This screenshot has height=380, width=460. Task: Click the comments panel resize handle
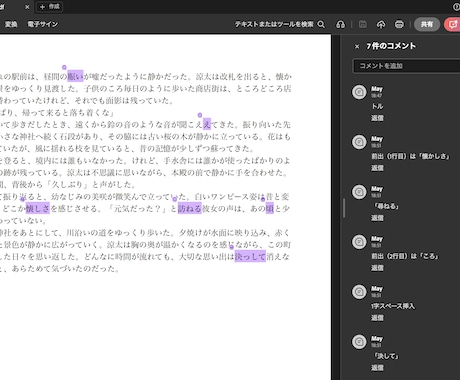click(x=344, y=208)
